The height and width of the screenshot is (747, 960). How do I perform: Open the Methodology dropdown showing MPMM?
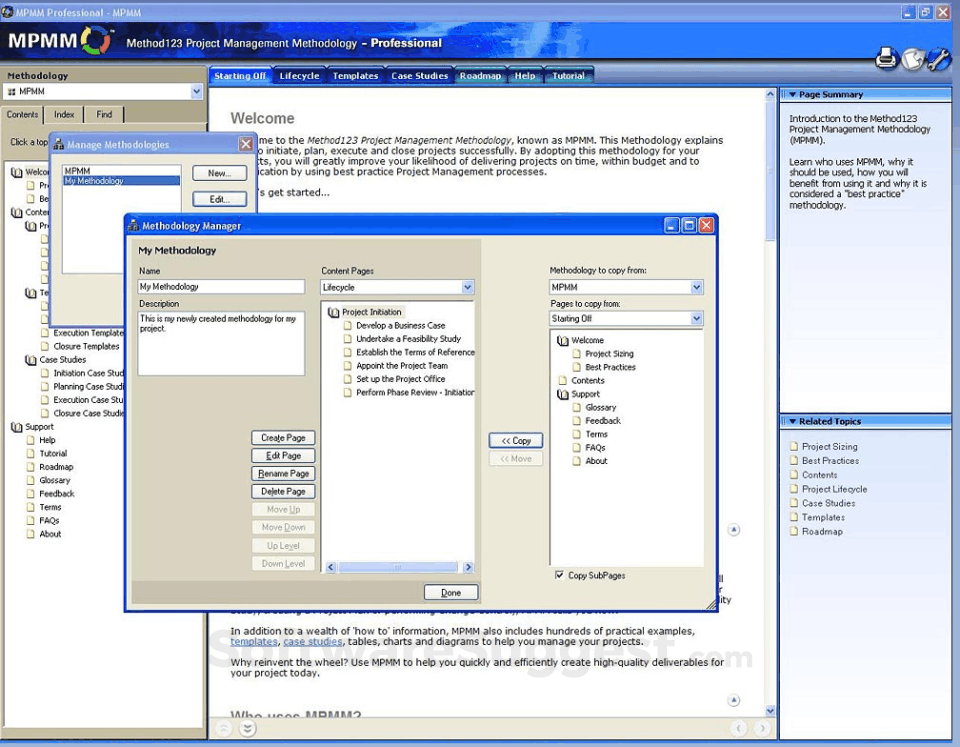(x=697, y=287)
